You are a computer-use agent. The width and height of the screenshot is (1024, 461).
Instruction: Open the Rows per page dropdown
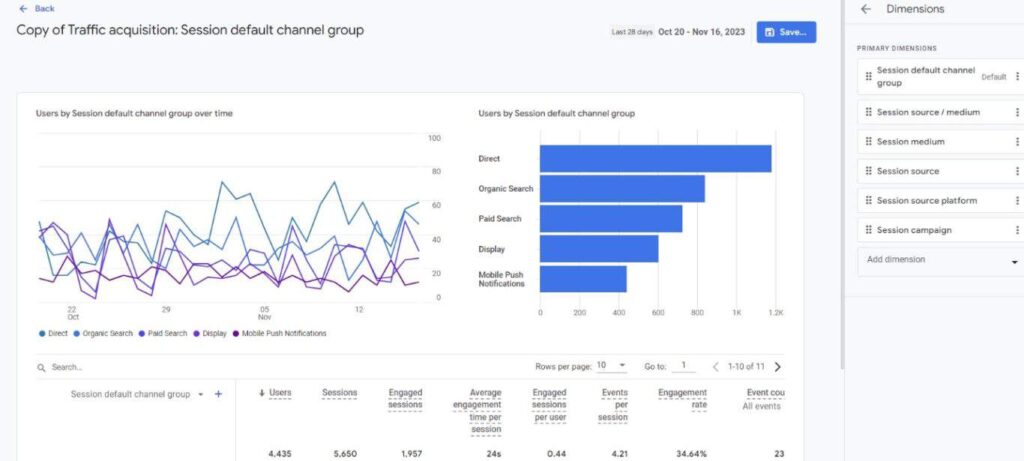[611, 366]
